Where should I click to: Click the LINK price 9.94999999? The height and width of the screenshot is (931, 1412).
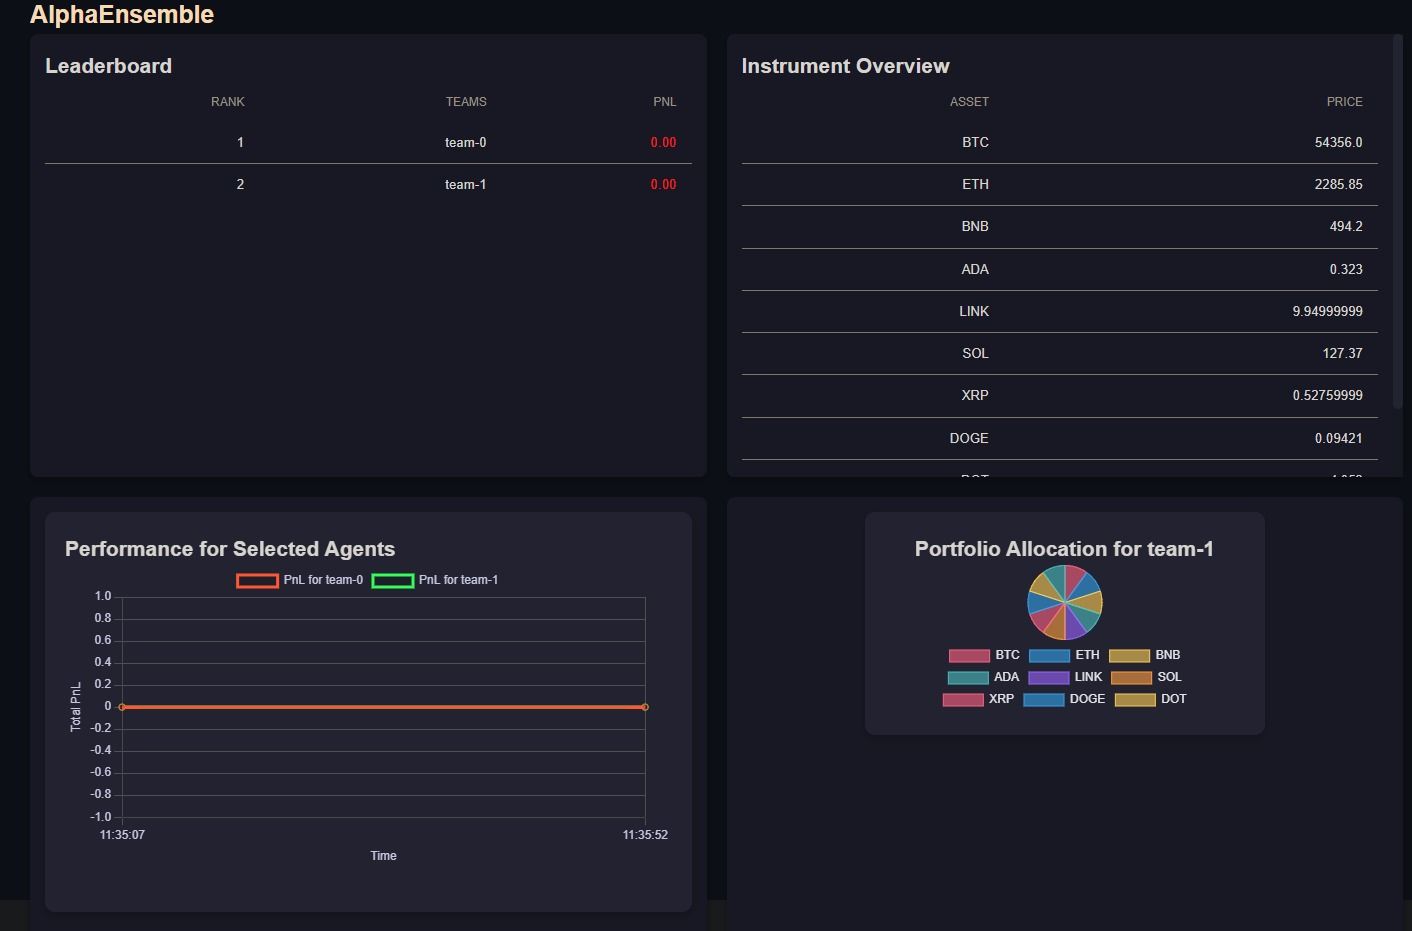pos(1328,312)
